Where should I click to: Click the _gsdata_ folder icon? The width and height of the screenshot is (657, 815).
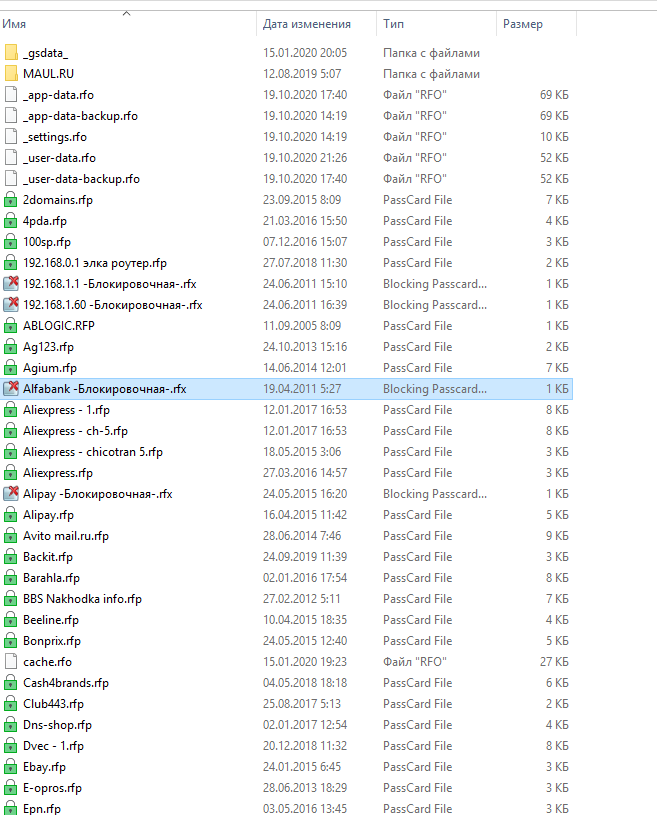11,53
